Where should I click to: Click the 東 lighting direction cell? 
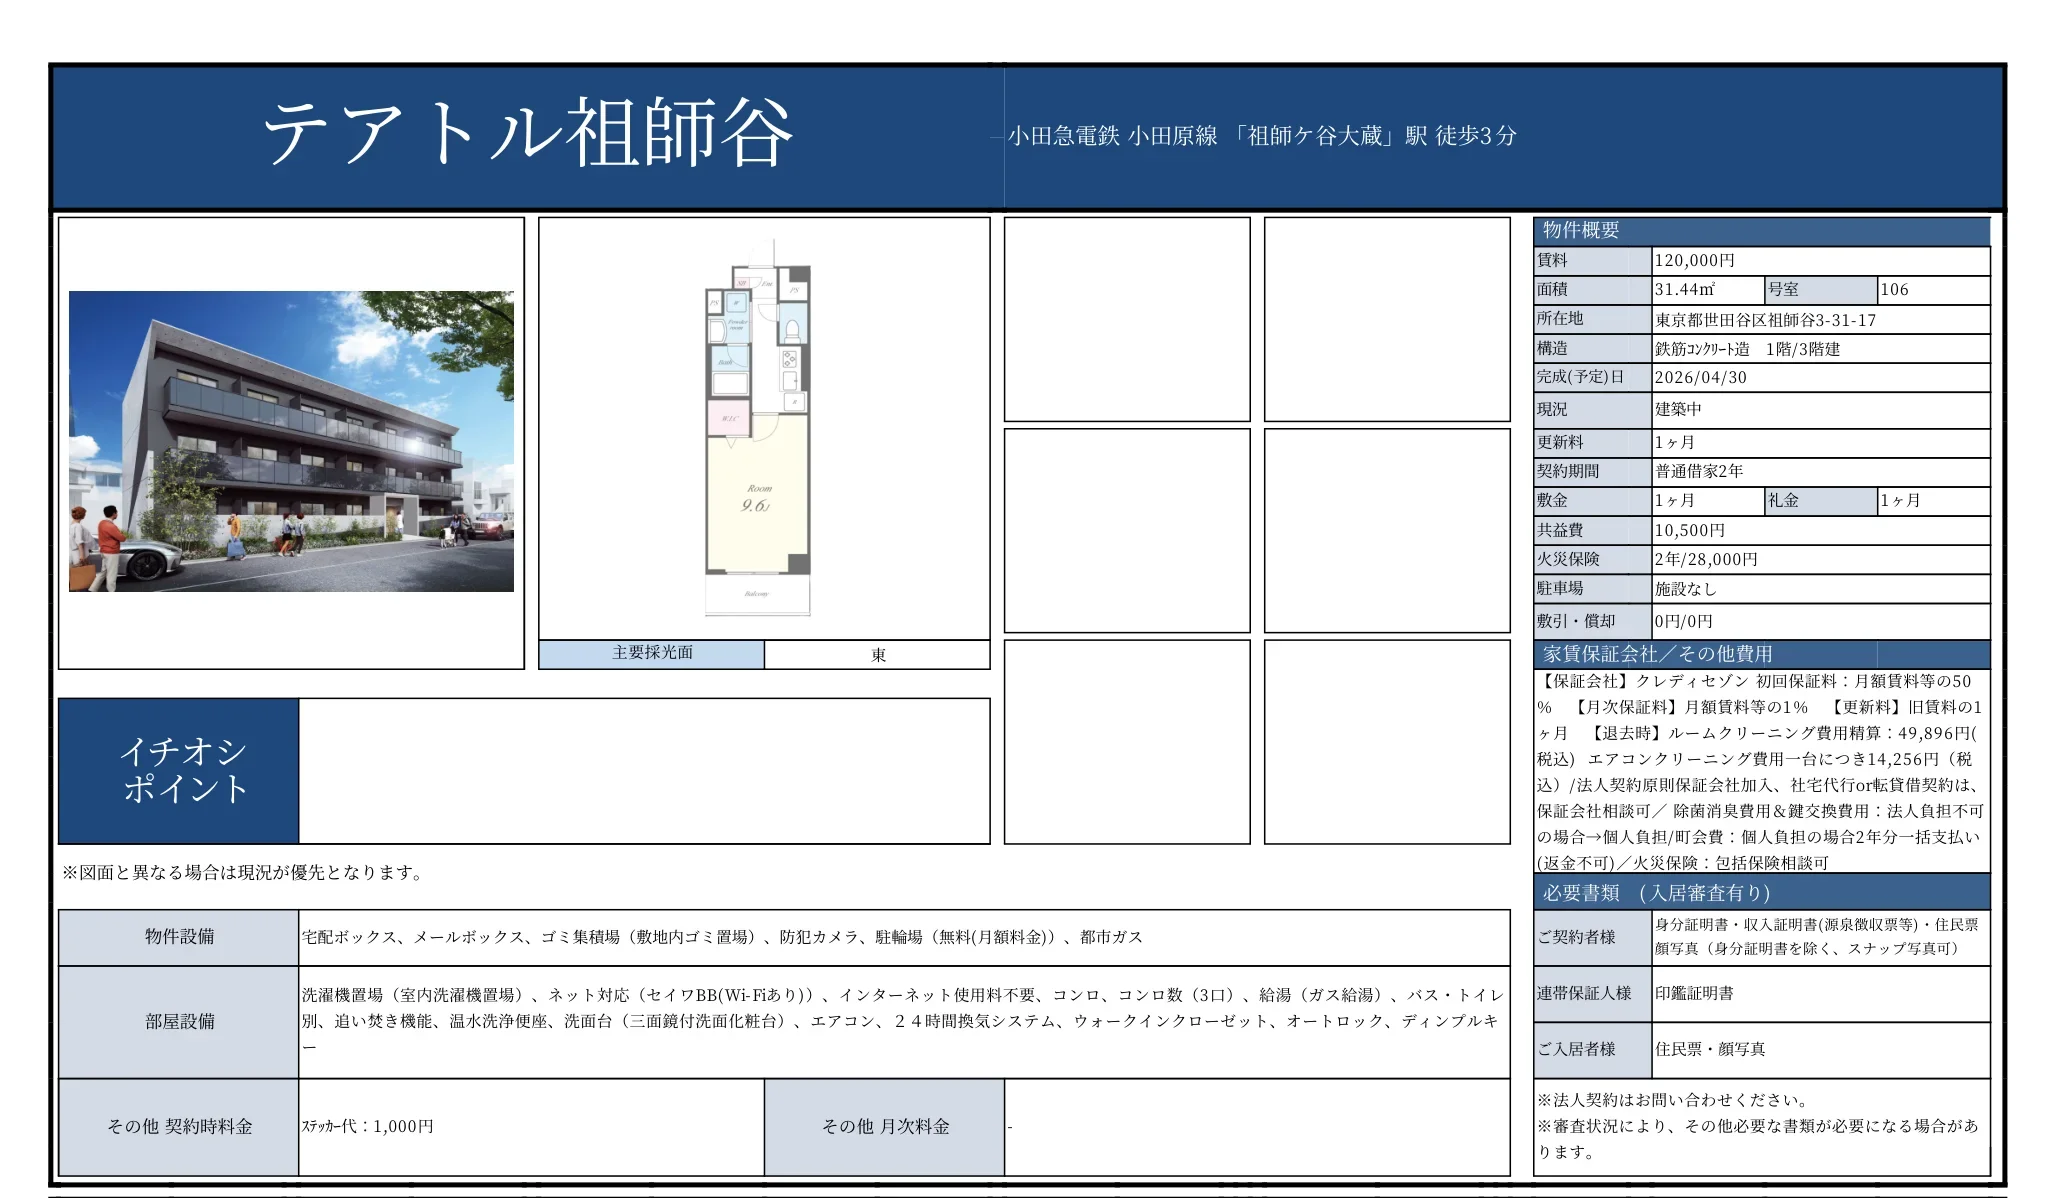click(877, 655)
